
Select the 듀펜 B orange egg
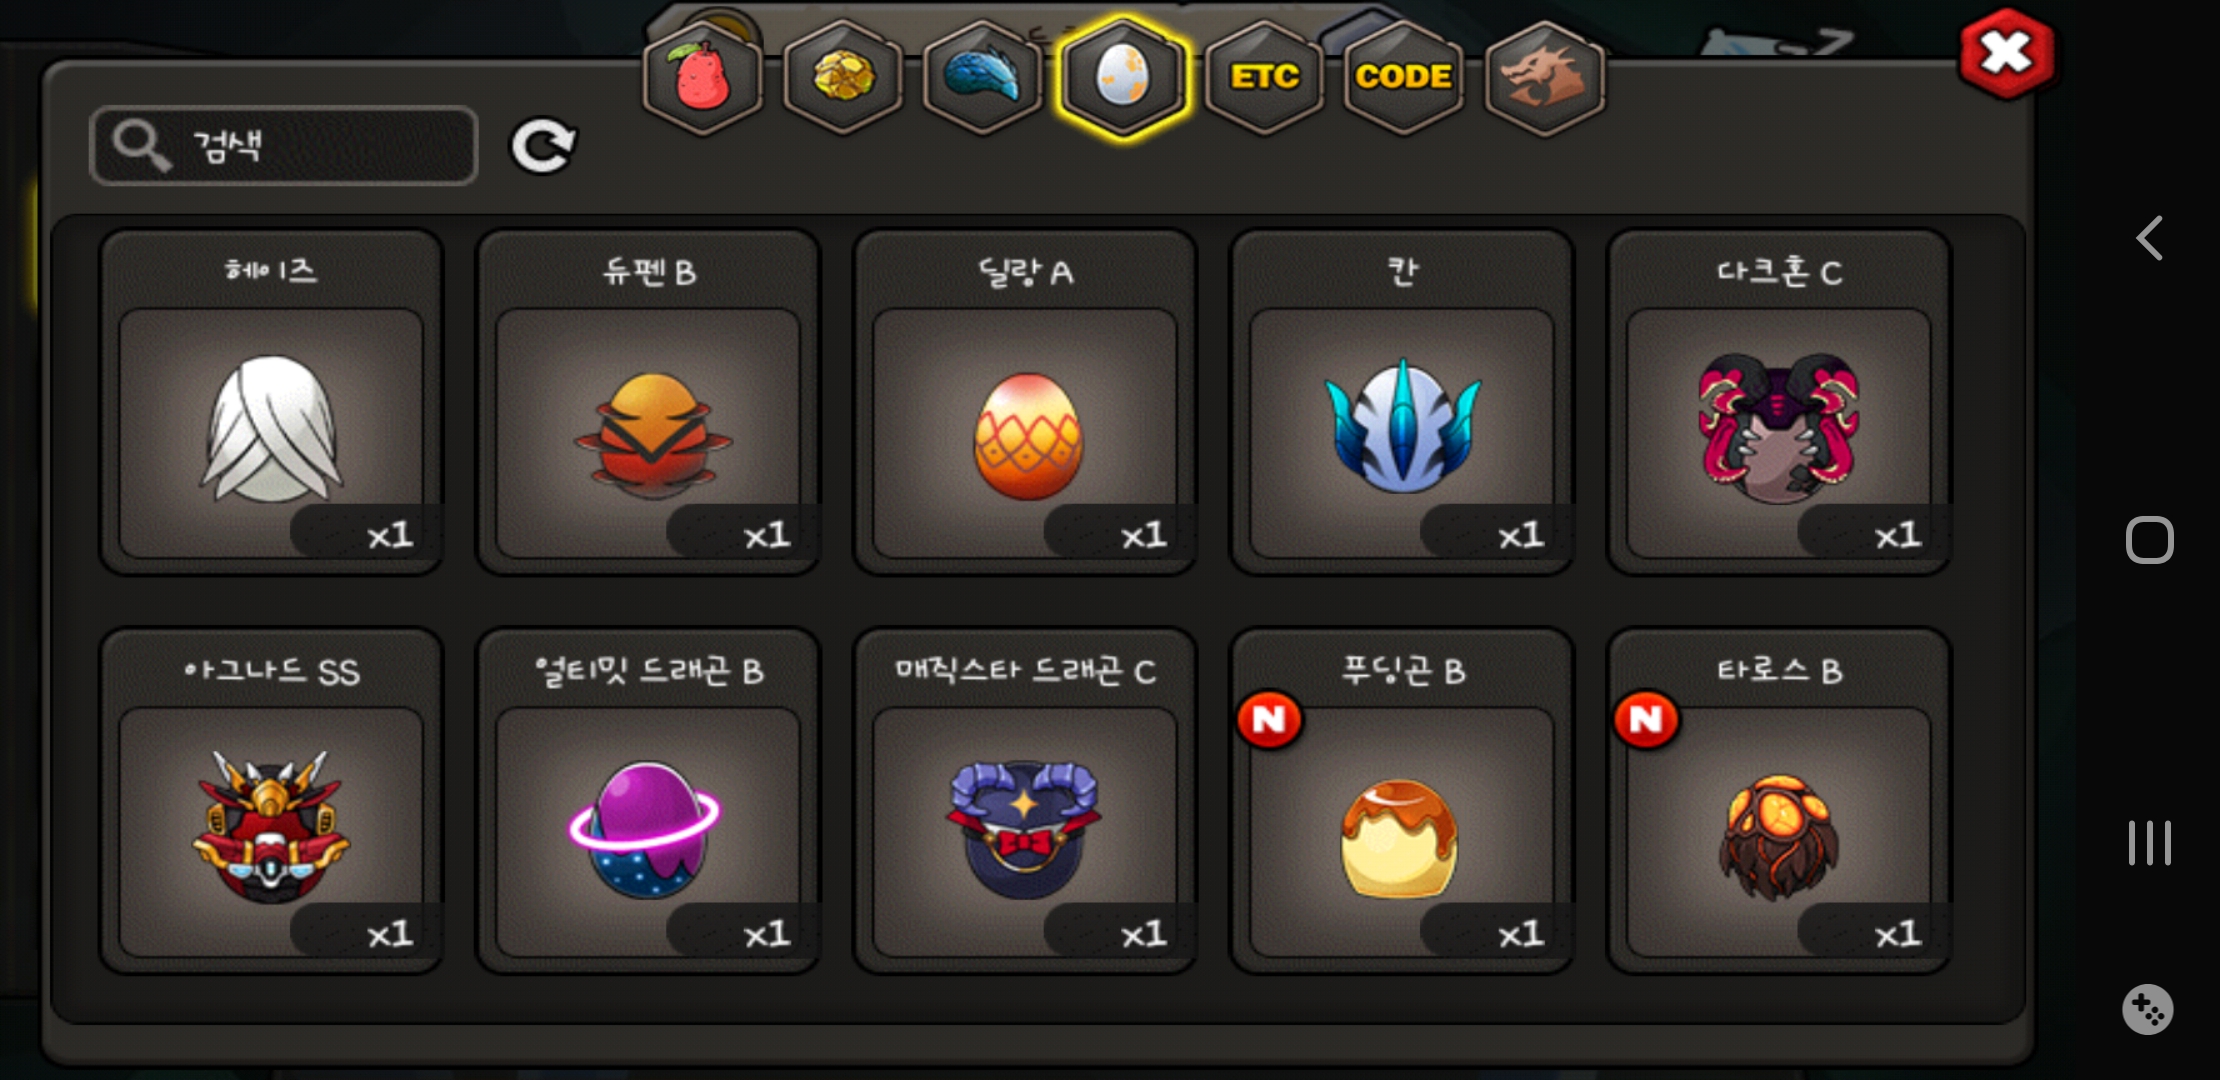[x=648, y=403]
